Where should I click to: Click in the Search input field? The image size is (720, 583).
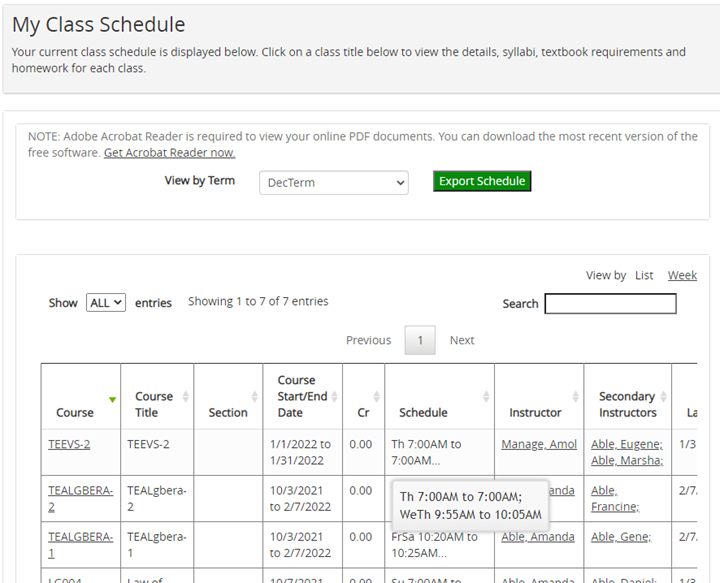[x=610, y=303]
